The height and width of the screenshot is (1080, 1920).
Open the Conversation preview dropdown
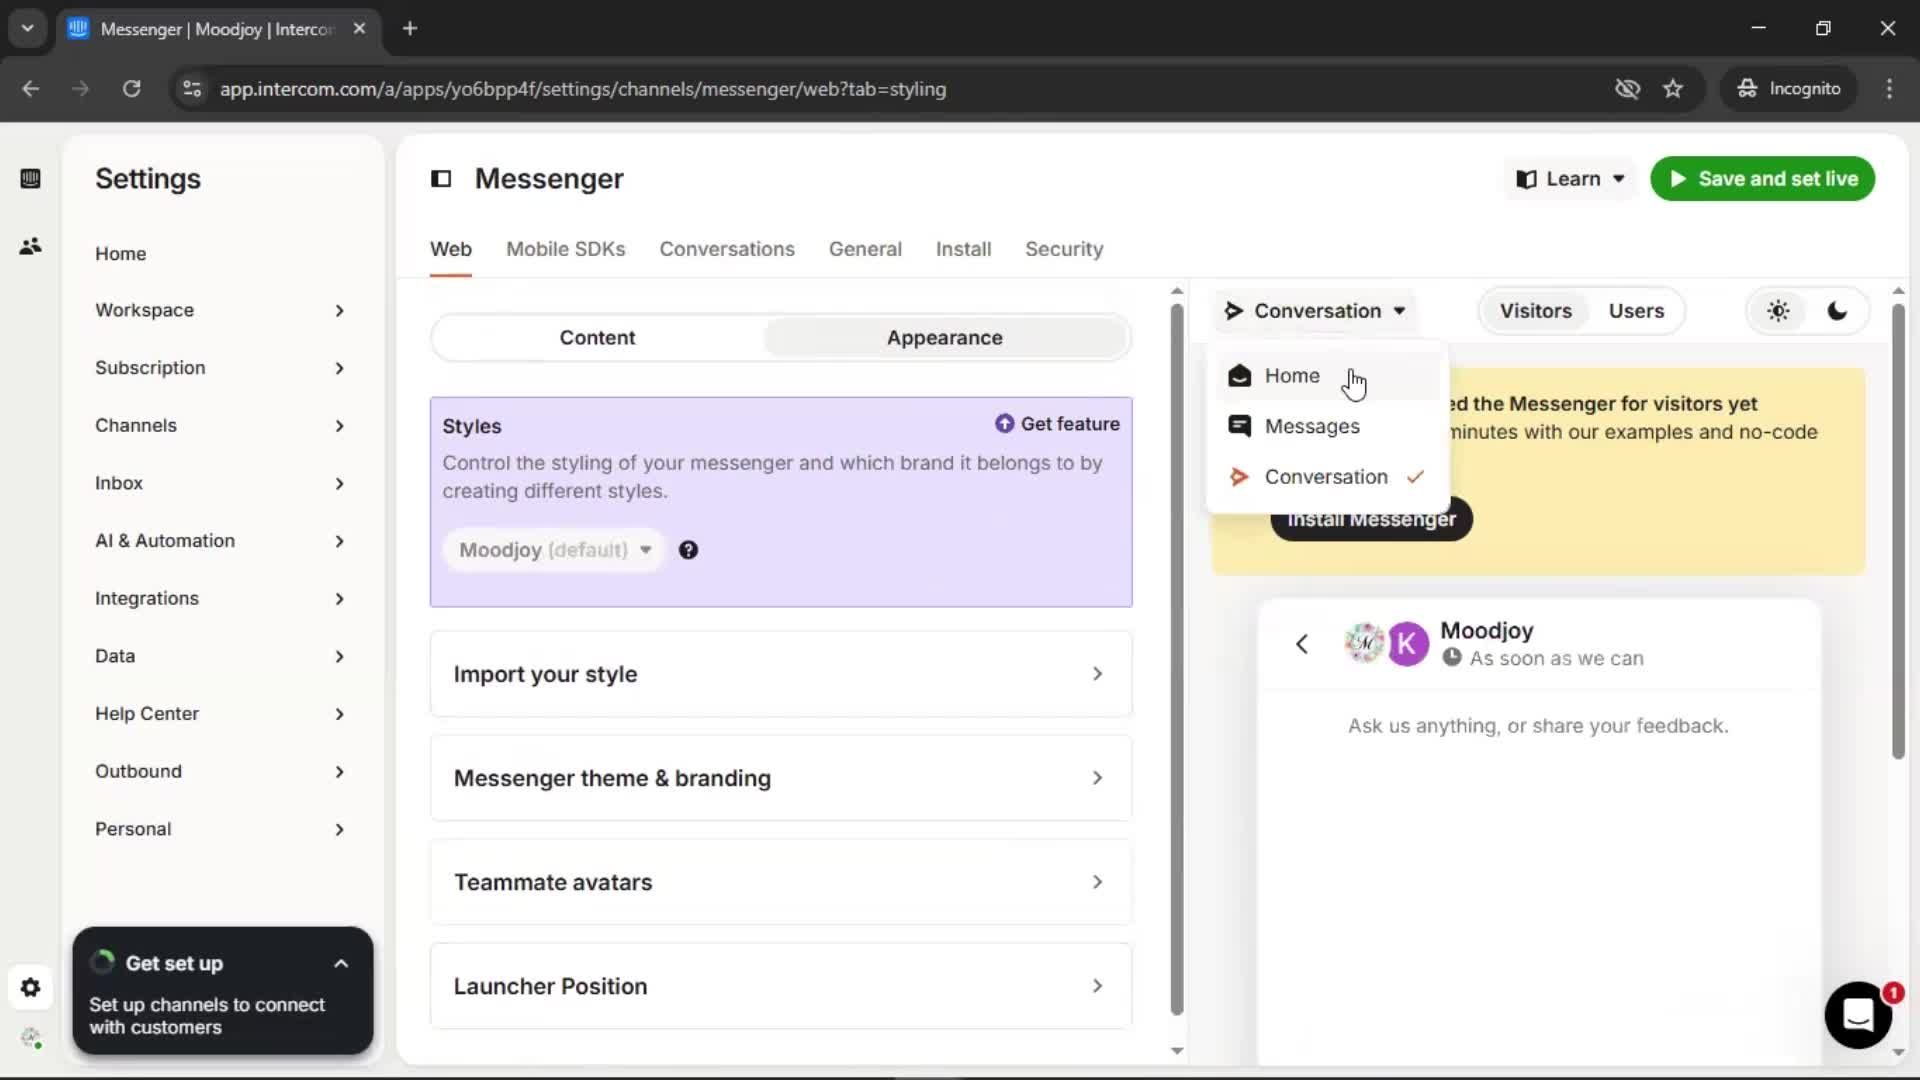(x=1315, y=311)
